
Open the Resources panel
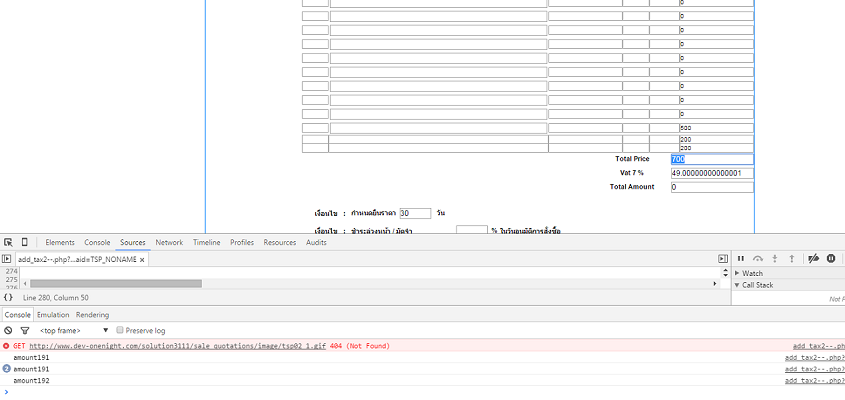click(x=280, y=243)
